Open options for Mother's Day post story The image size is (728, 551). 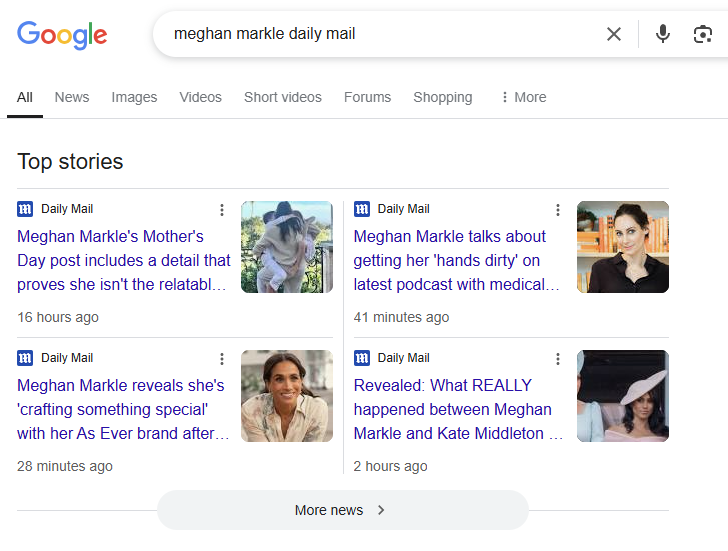(x=222, y=210)
